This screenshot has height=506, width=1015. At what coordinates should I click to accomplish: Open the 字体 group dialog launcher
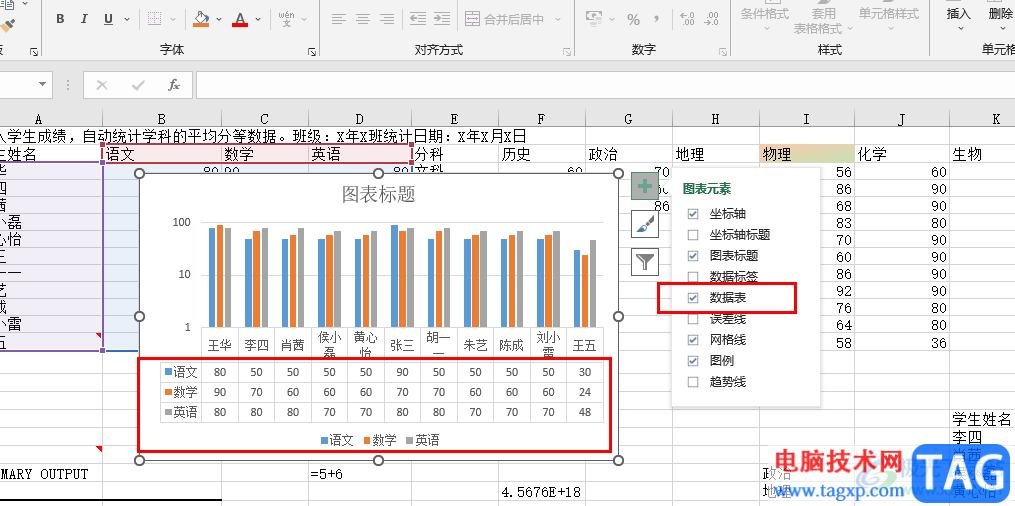click(312, 51)
